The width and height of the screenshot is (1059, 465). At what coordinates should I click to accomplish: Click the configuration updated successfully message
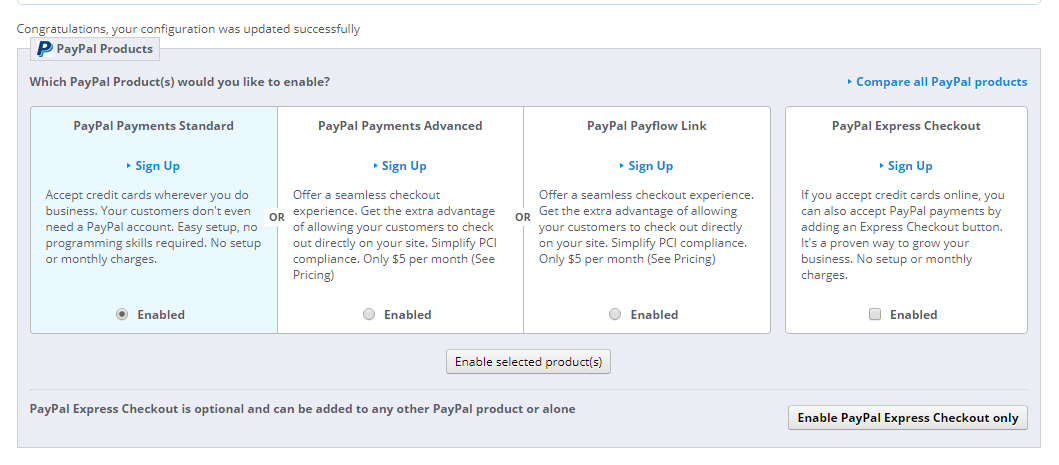tap(188, 29)
